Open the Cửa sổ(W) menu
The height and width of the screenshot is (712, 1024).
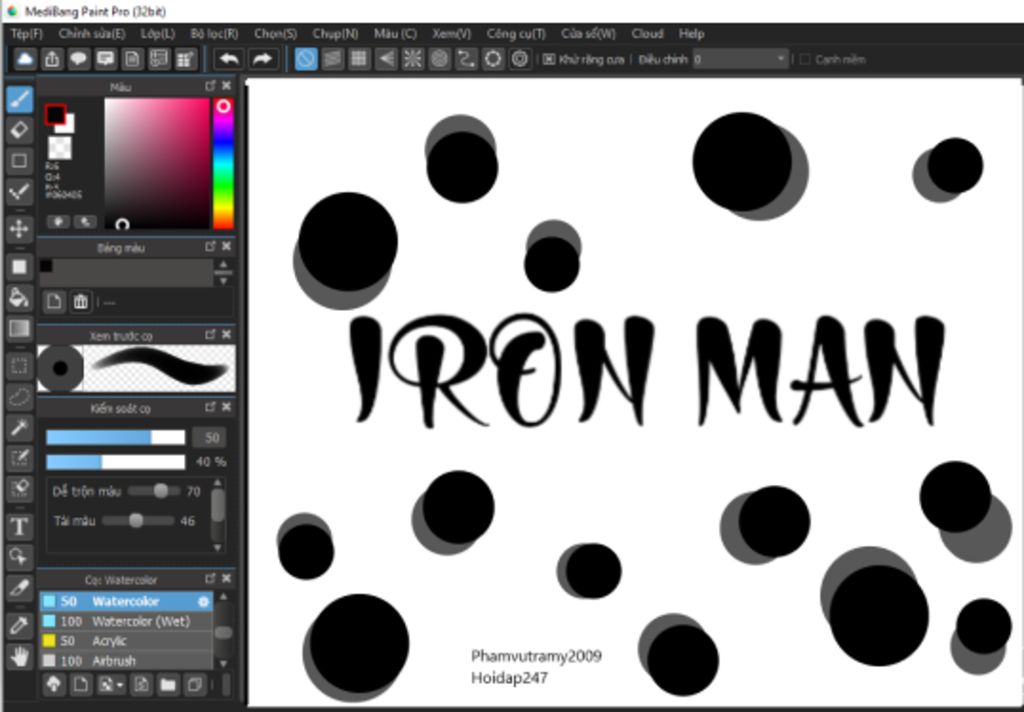coord(588,33)
